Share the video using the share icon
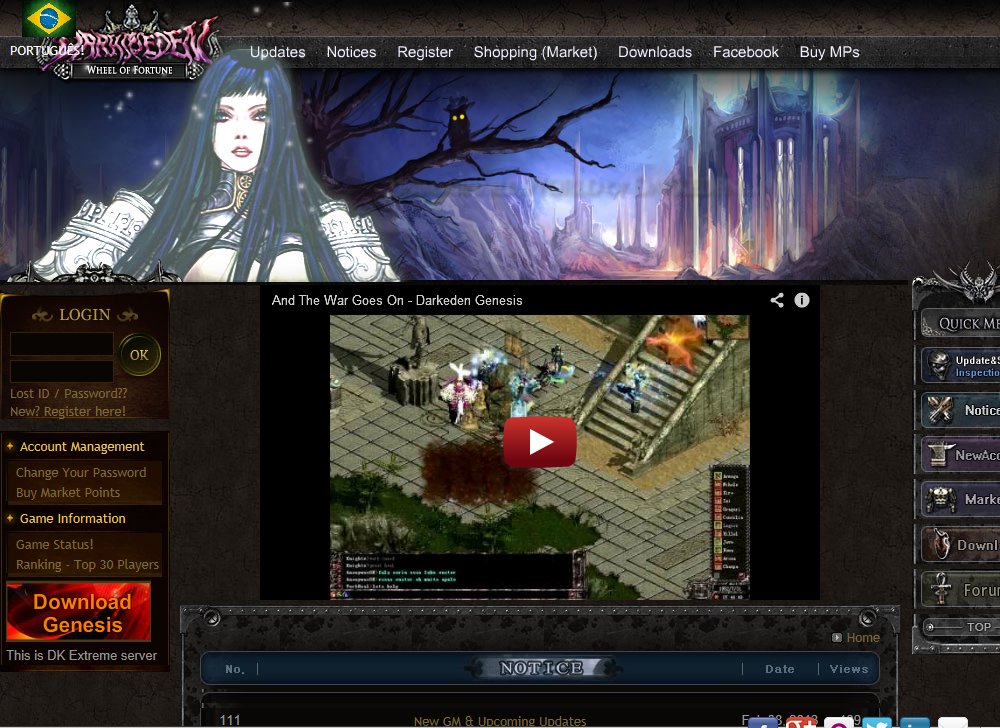 777,300
